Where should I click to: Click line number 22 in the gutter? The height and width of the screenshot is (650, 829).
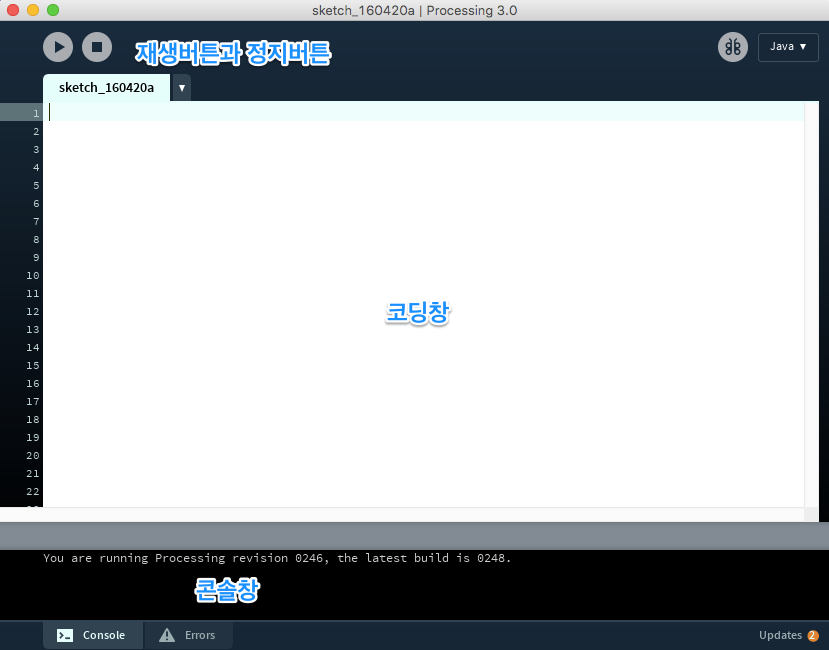(x=33, y=491)
